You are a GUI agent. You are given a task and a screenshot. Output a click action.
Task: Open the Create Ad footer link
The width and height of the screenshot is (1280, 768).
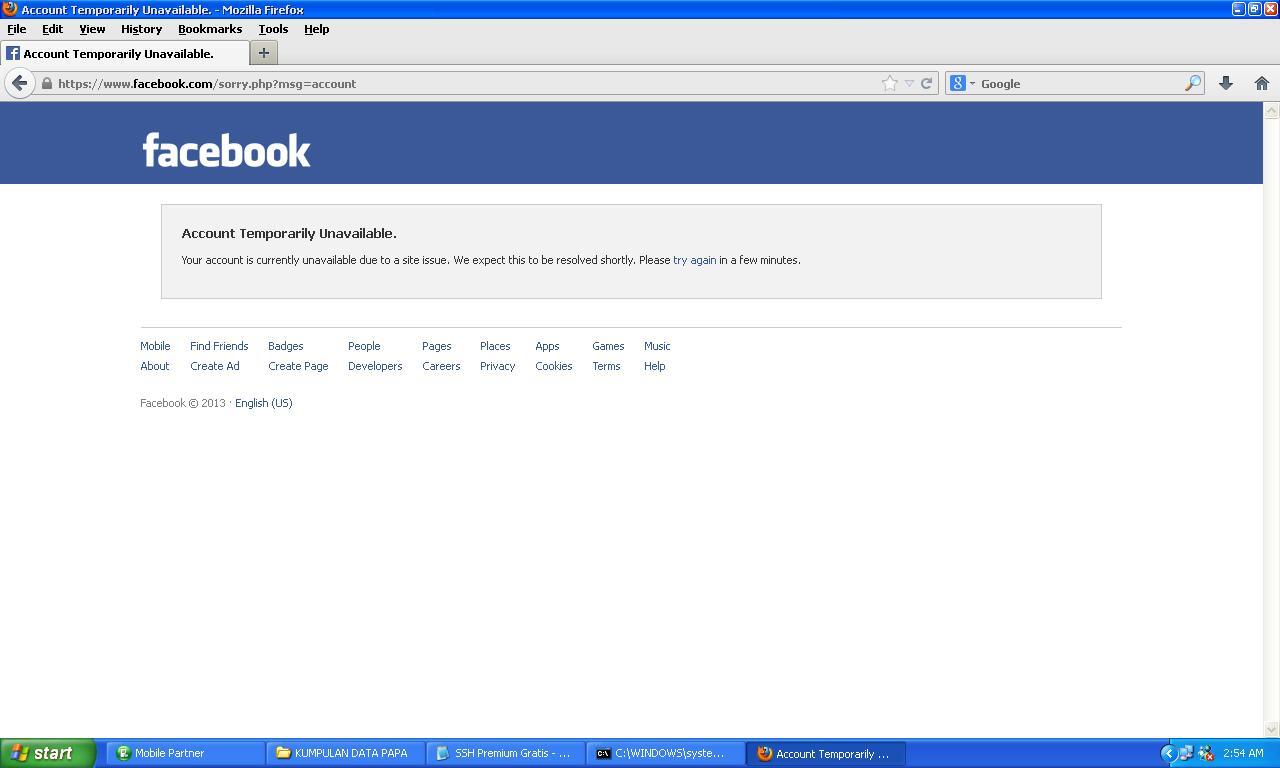click(215, 366)
